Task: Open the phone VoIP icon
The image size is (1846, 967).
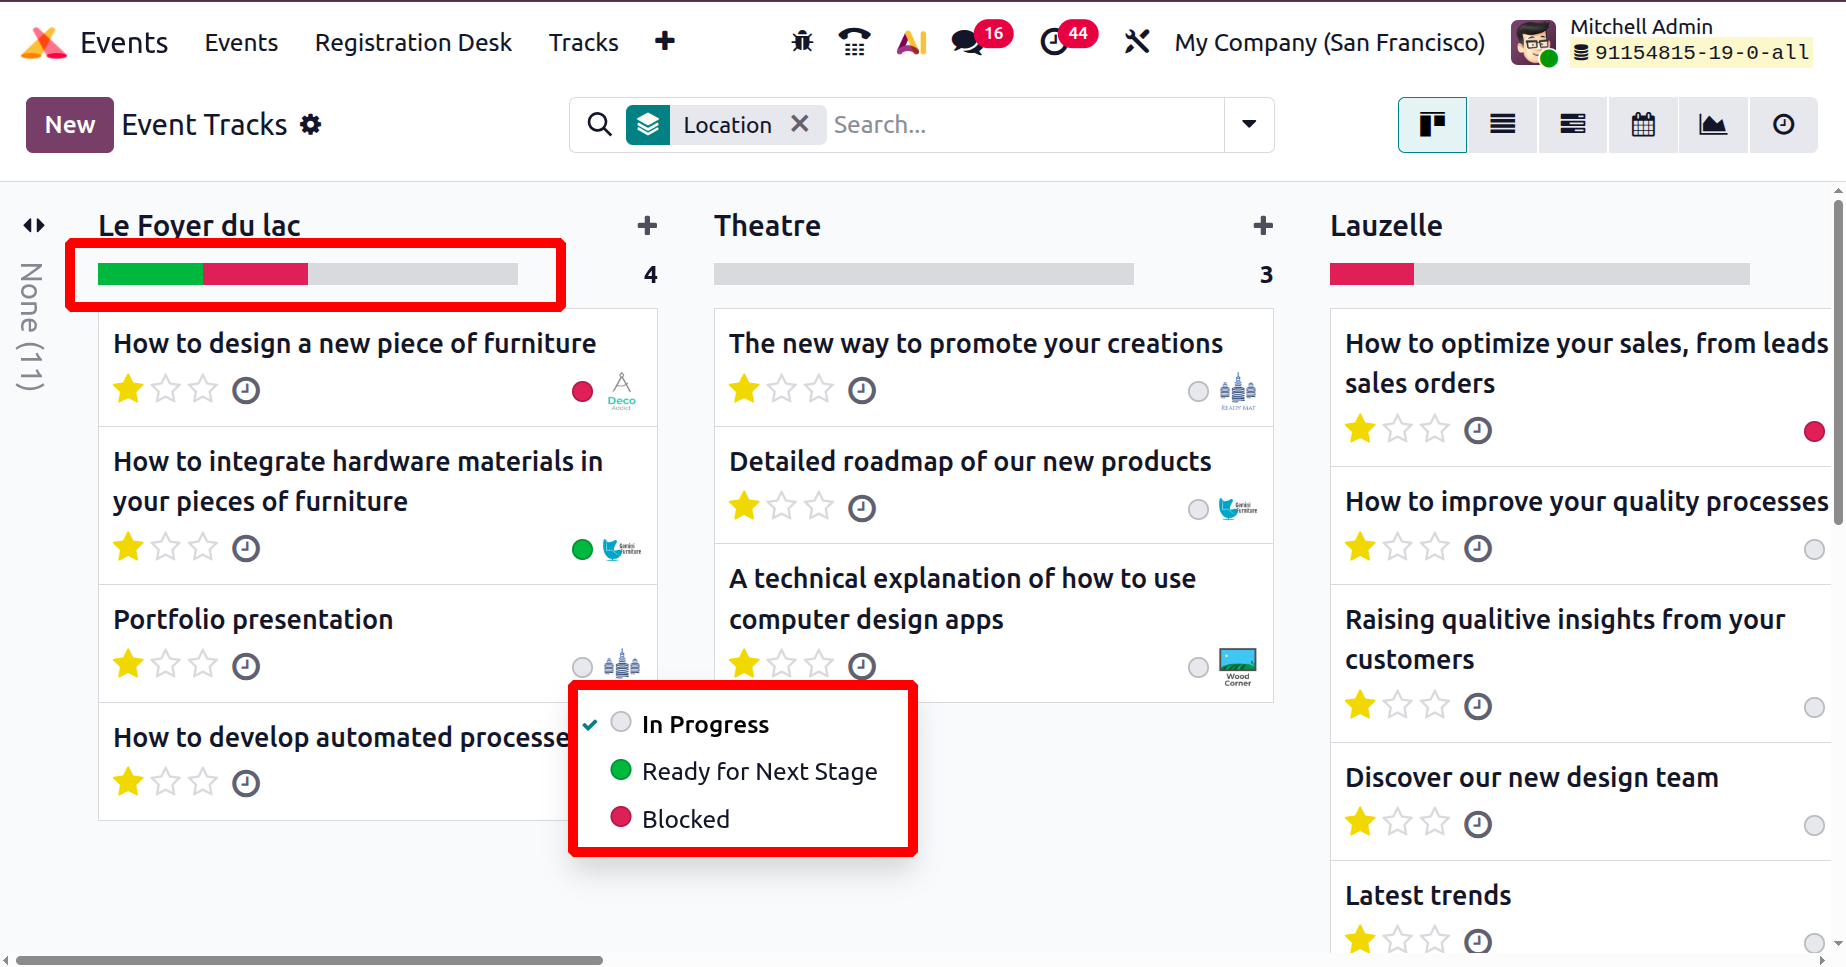Action: pos(854,42)
